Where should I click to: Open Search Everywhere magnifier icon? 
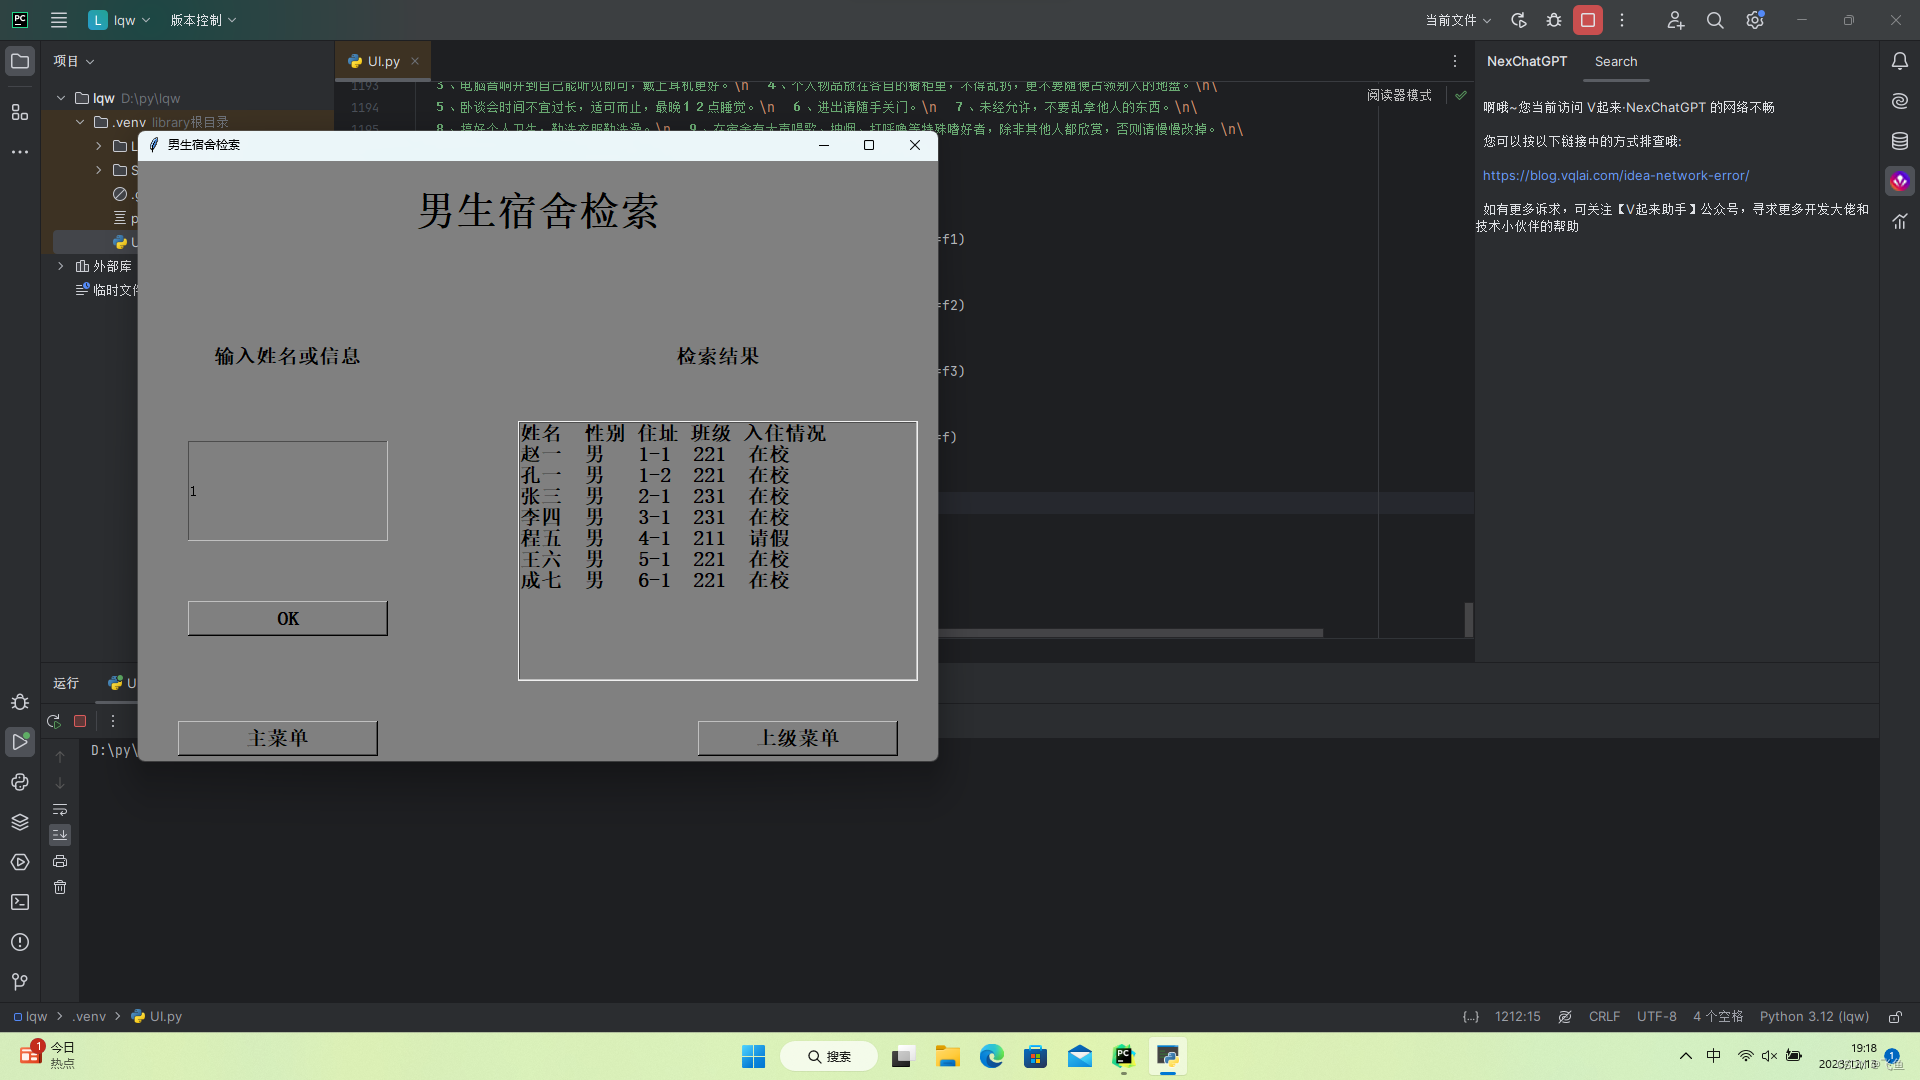point(1715,20)
